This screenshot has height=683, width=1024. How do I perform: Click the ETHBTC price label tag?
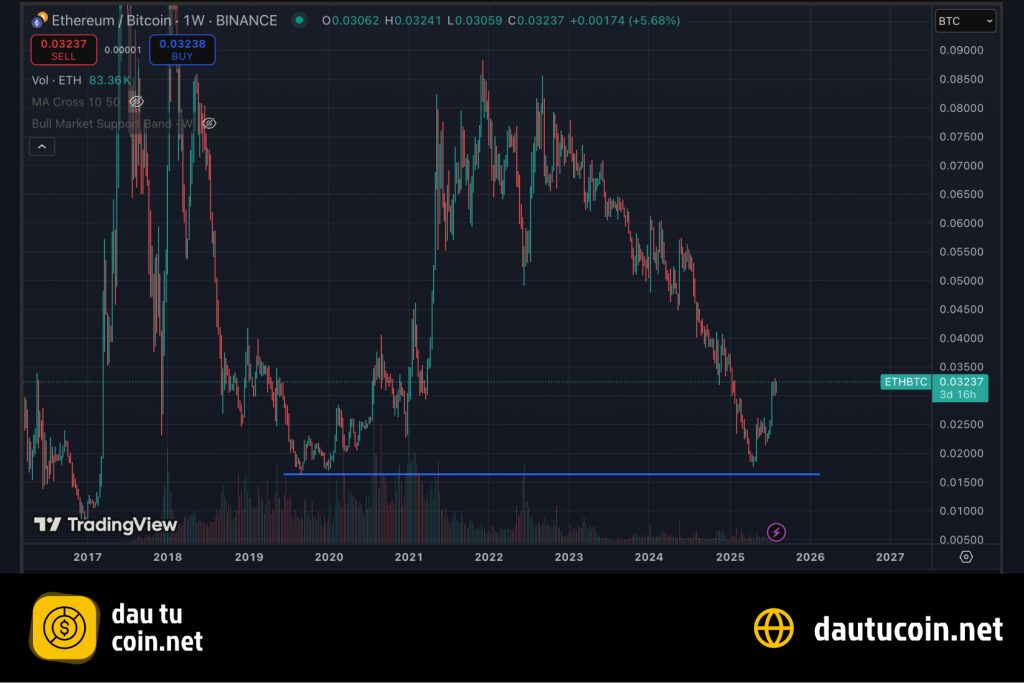(906, 382)
